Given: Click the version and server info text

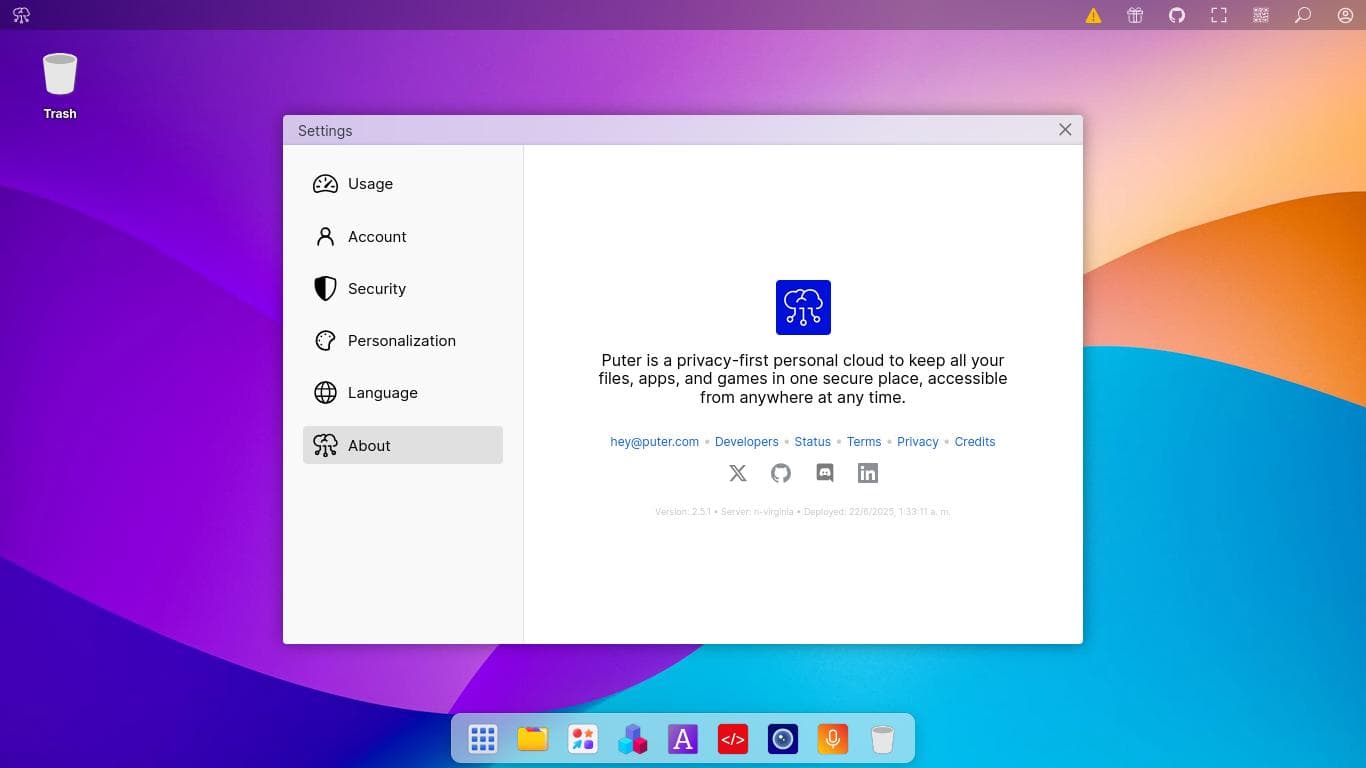Looking at the screenshot, I should point(803,511).
